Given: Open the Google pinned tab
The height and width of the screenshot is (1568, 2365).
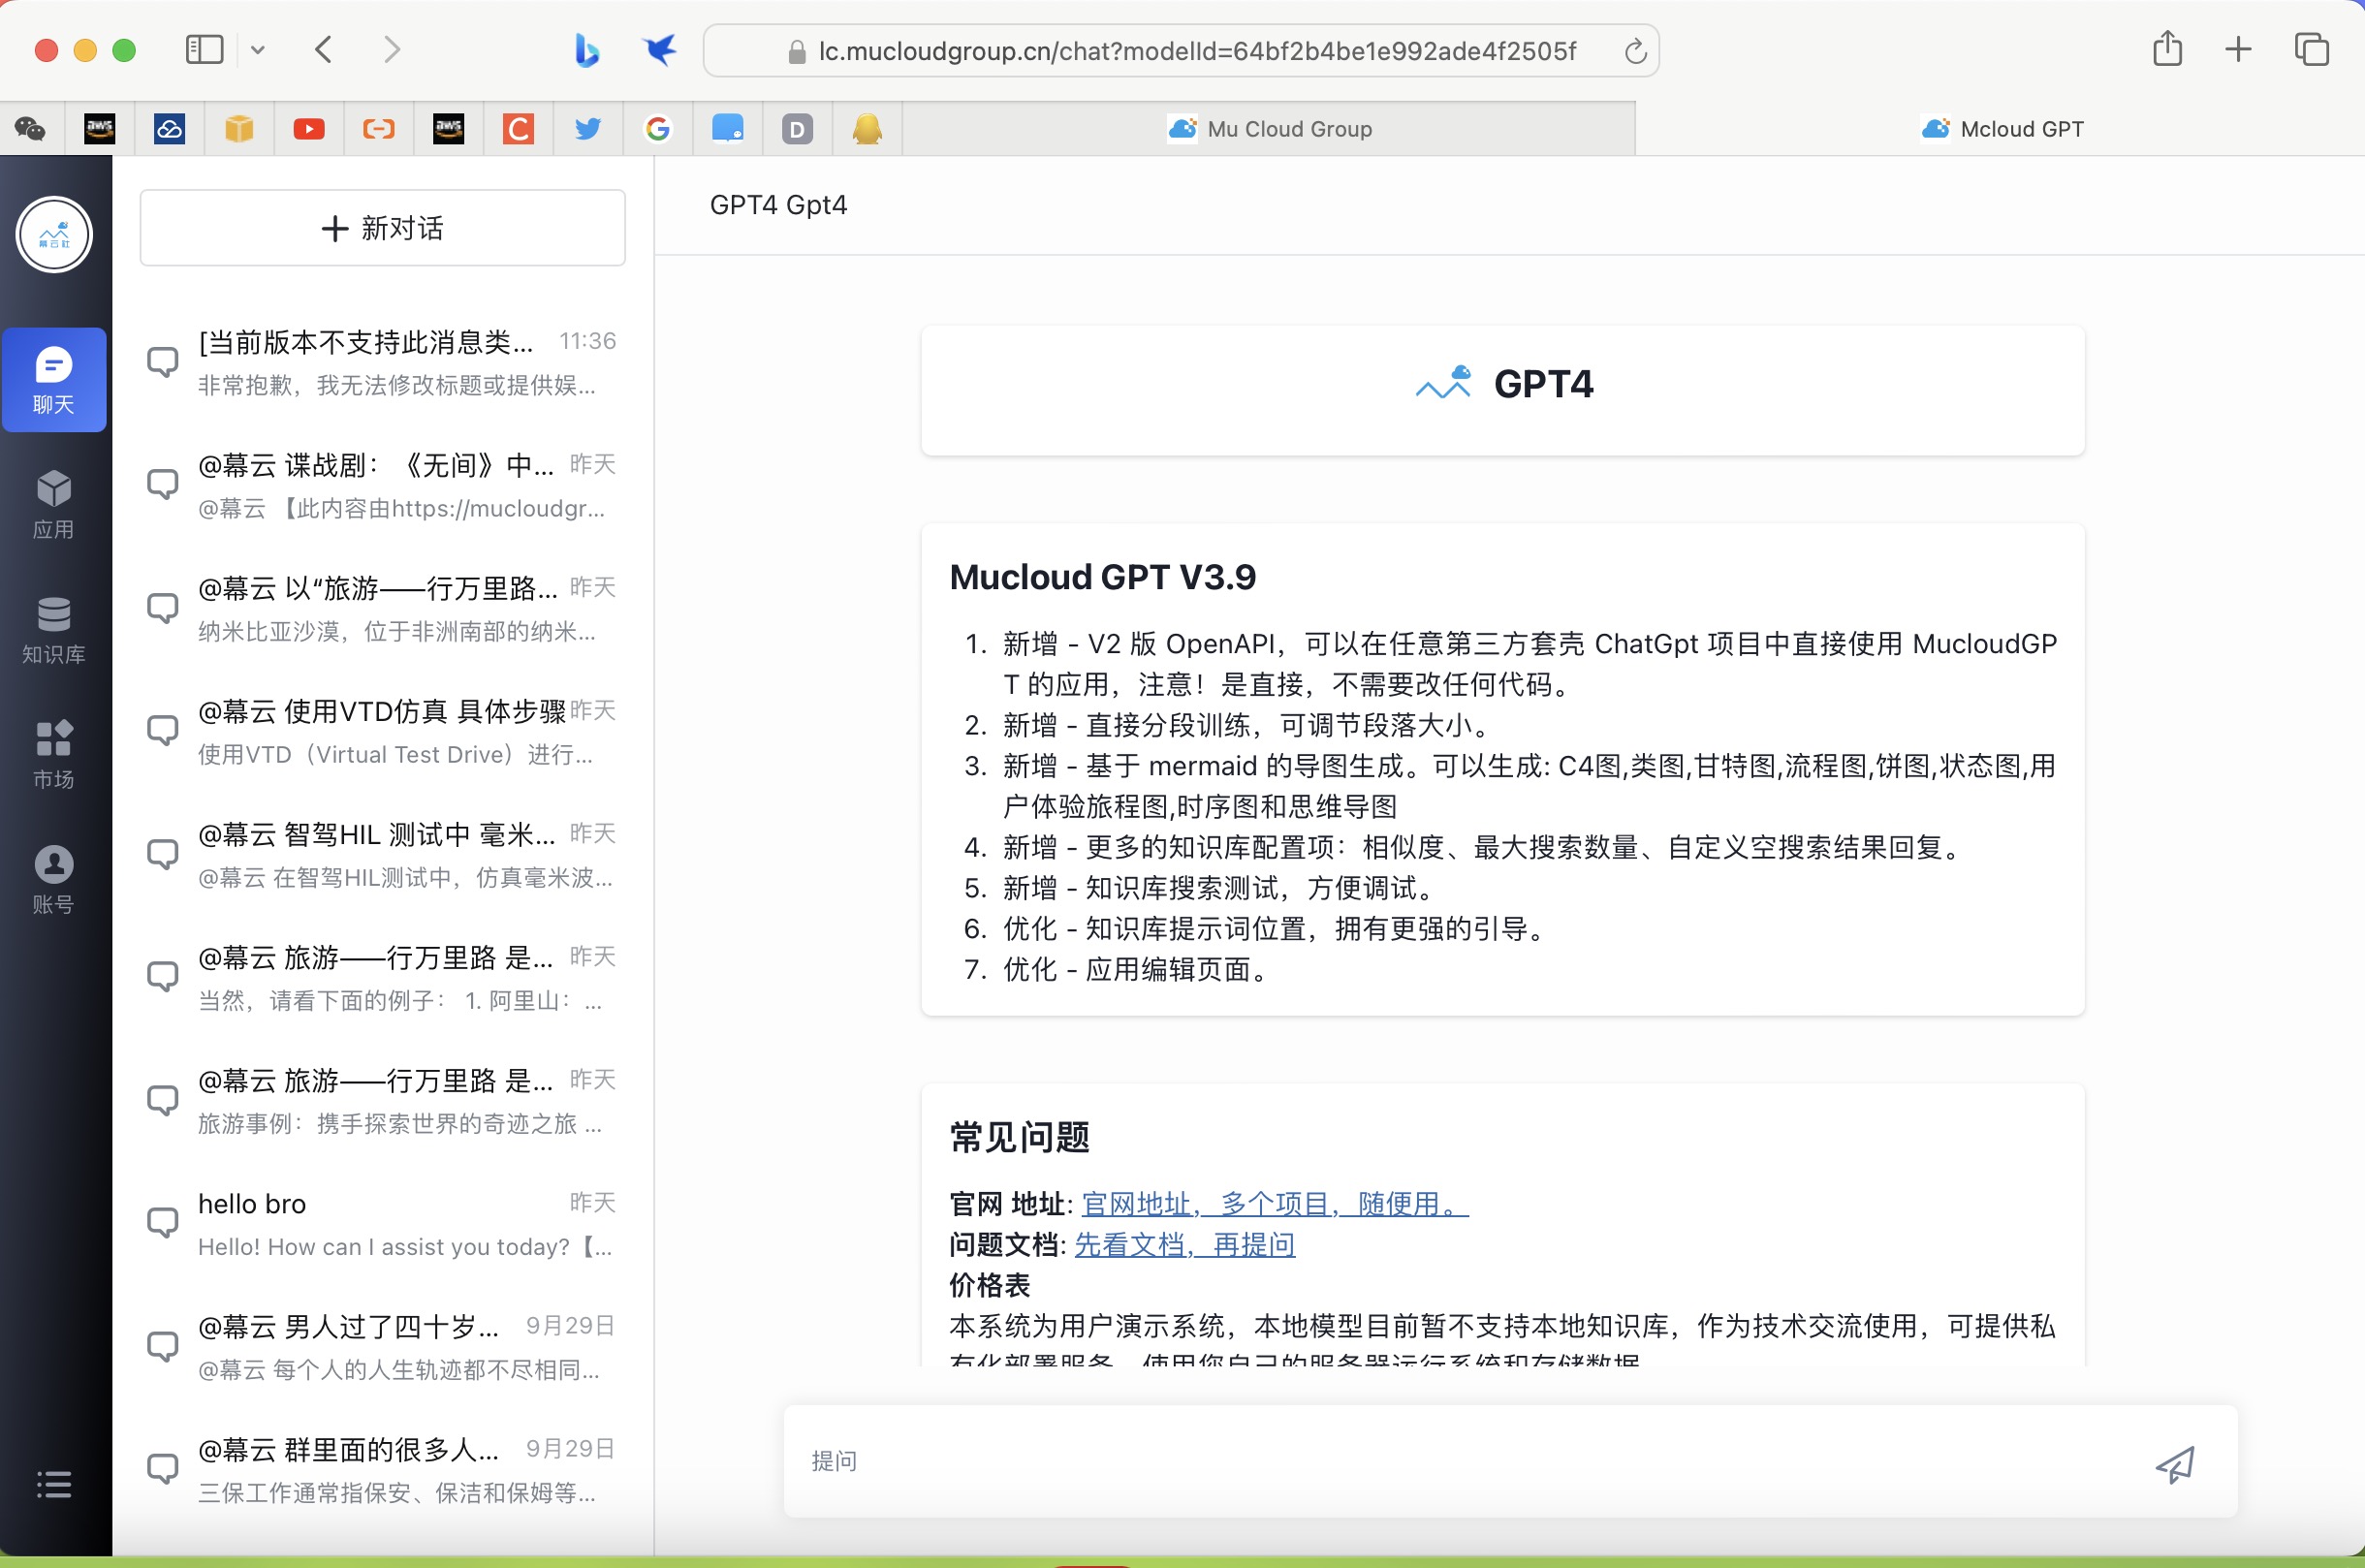Looking at the screenshot, I should [x=658, y=129].
